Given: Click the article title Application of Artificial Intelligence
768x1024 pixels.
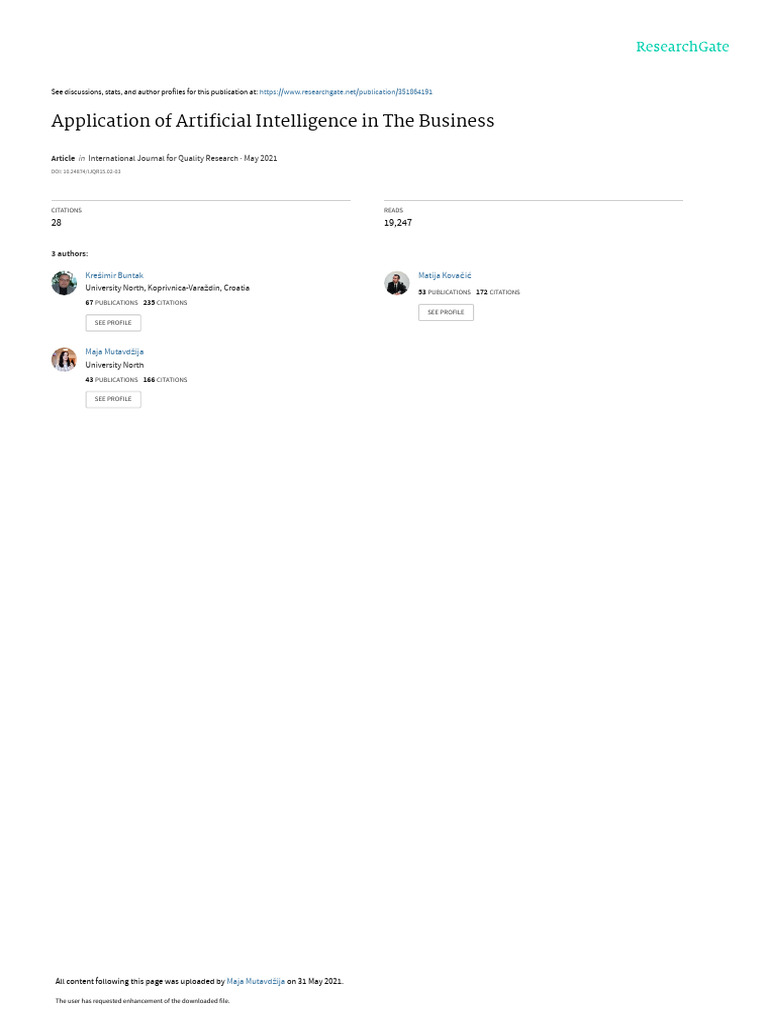Looking at the screenshot, I should (272, 121).
